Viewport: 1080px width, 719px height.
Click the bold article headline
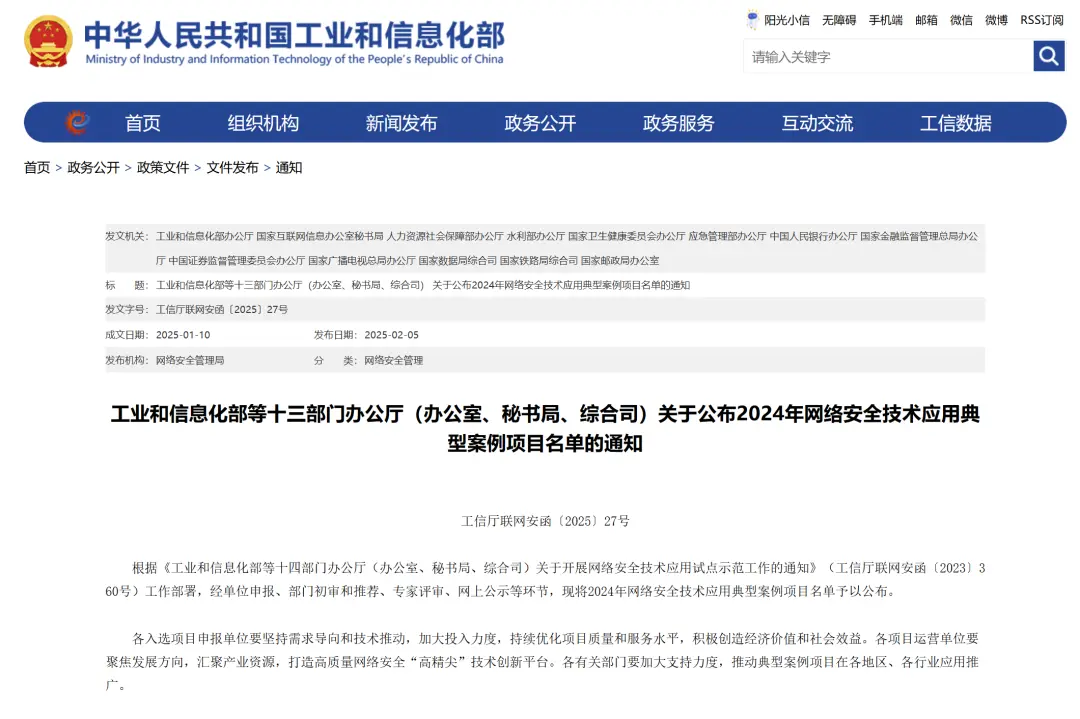[x=545, y=428]
